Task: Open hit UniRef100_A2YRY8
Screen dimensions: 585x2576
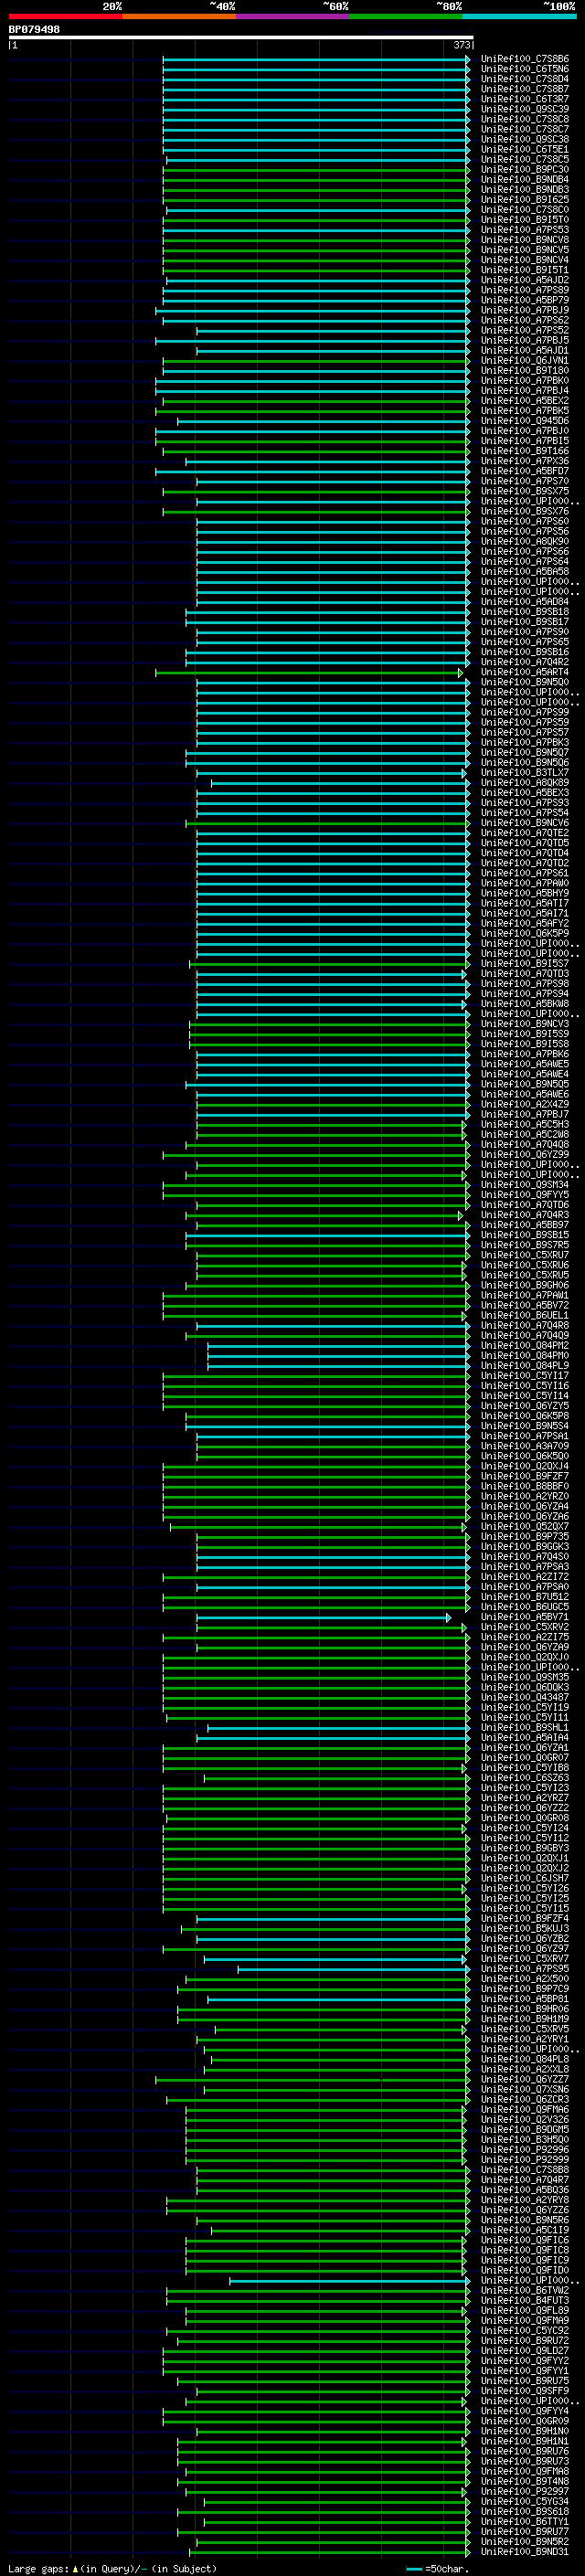Action: point(525,2201)
